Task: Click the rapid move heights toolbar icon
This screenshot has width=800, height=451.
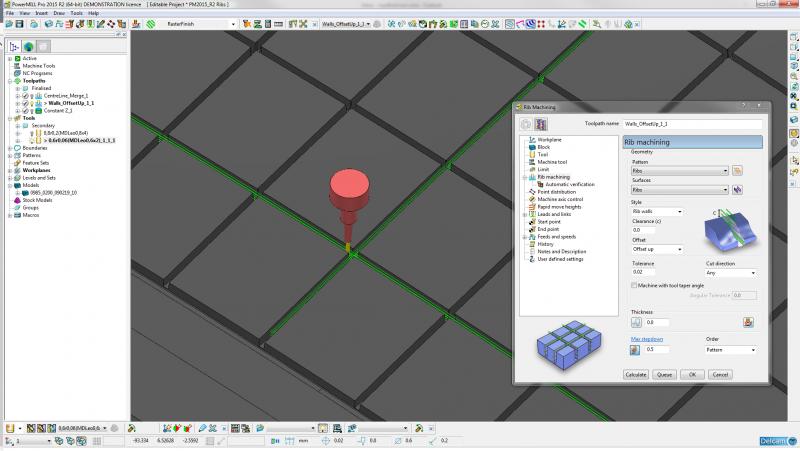Action: click(x=69, y=24)
